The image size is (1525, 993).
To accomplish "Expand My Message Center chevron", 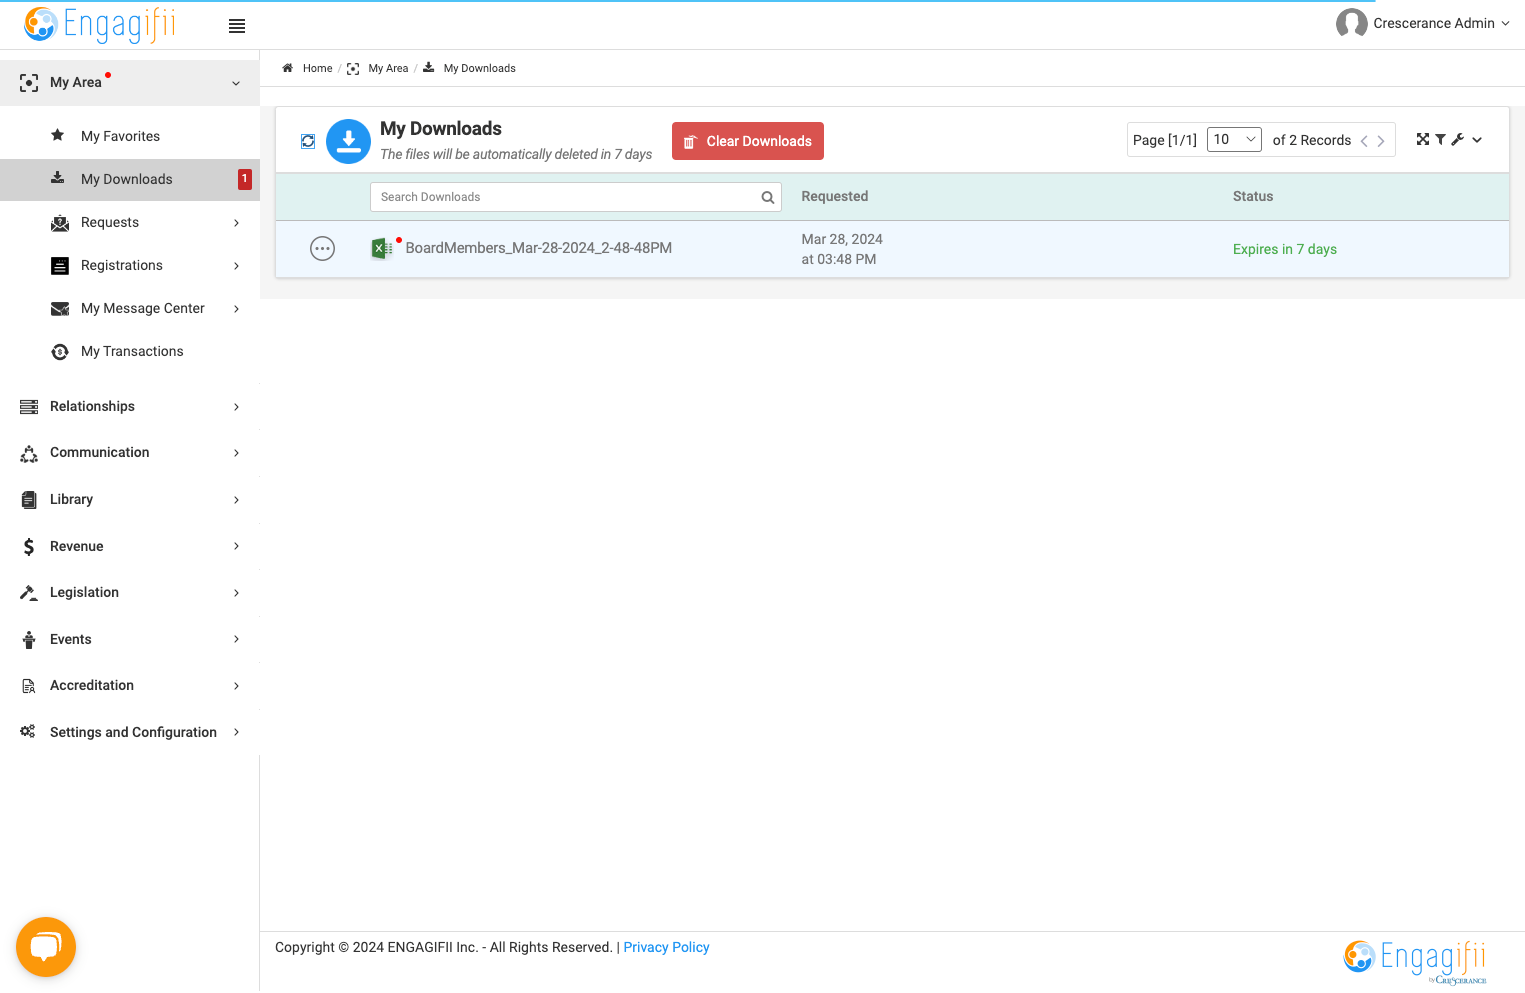I will 236,309.
